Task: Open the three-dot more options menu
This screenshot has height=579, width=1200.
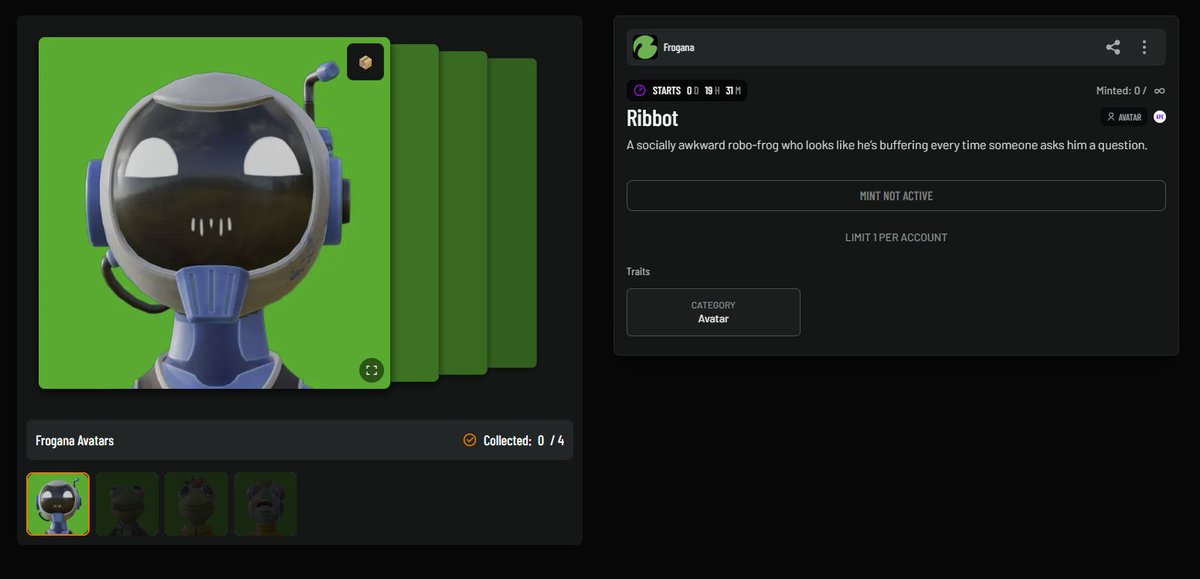Action: coord(1144,47)
